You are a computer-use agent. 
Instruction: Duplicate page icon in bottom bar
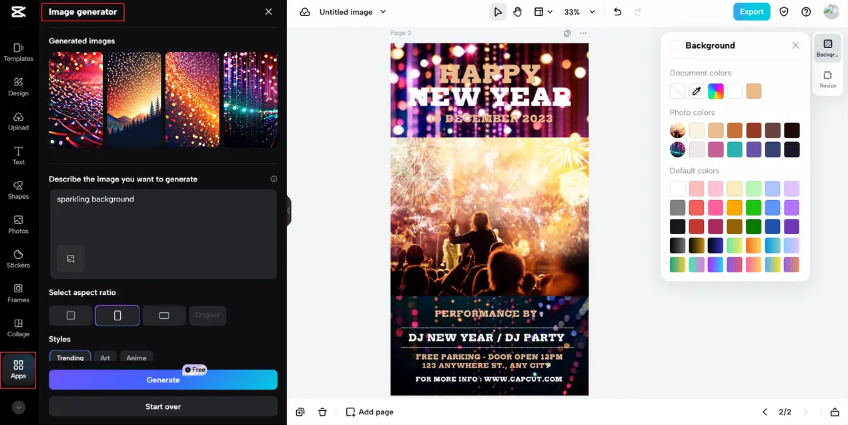300,412
